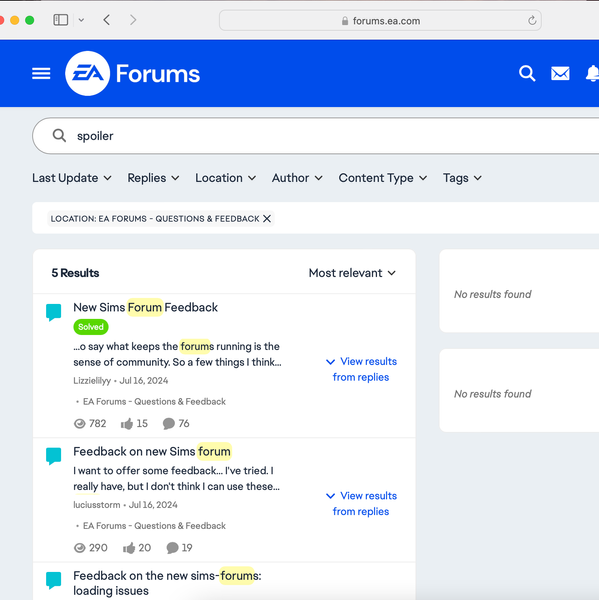Click the spoiler search field

click(x=315, y=136)
